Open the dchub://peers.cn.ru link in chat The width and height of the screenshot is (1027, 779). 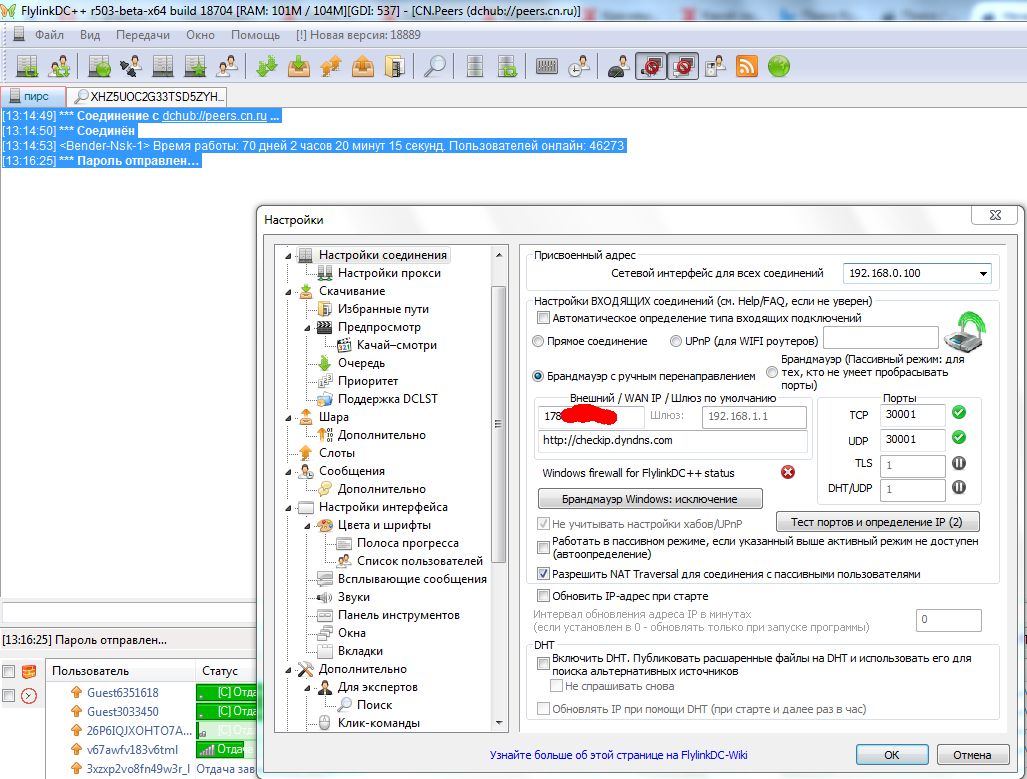[x=214, y=116]
